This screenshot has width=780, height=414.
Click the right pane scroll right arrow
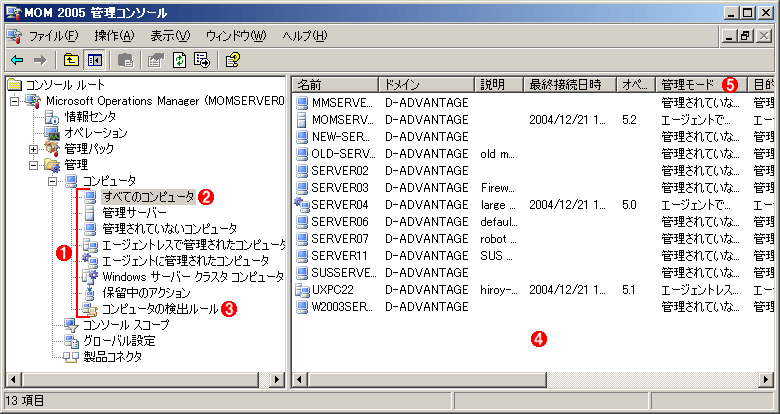(767, 380)
